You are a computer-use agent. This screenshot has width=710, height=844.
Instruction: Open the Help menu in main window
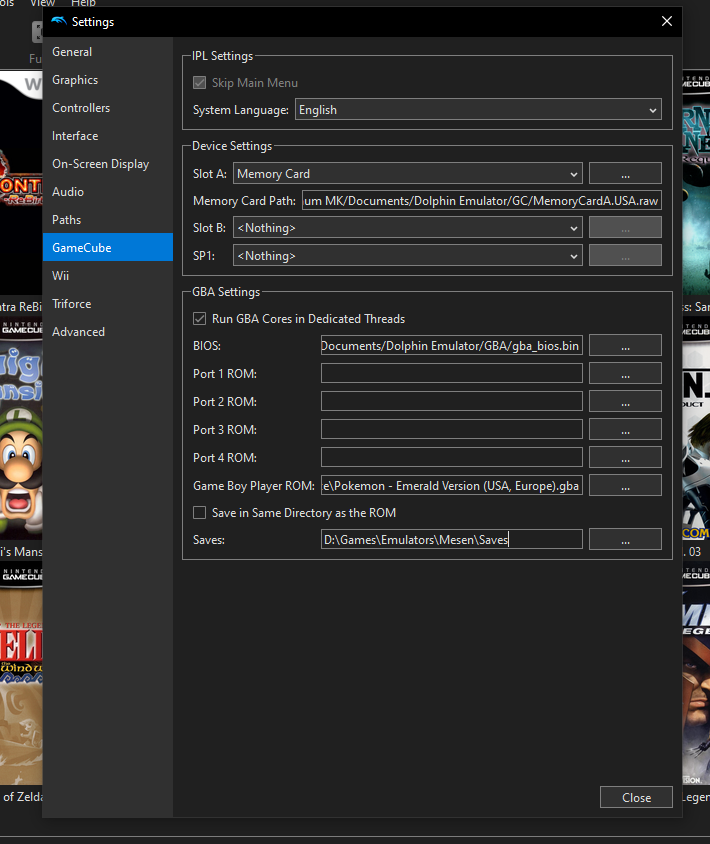[x=83, y=3]
